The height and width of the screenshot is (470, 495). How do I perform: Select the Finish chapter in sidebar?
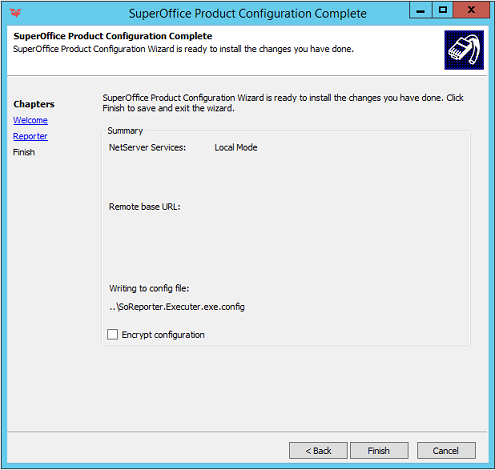(x=24, y=152)
